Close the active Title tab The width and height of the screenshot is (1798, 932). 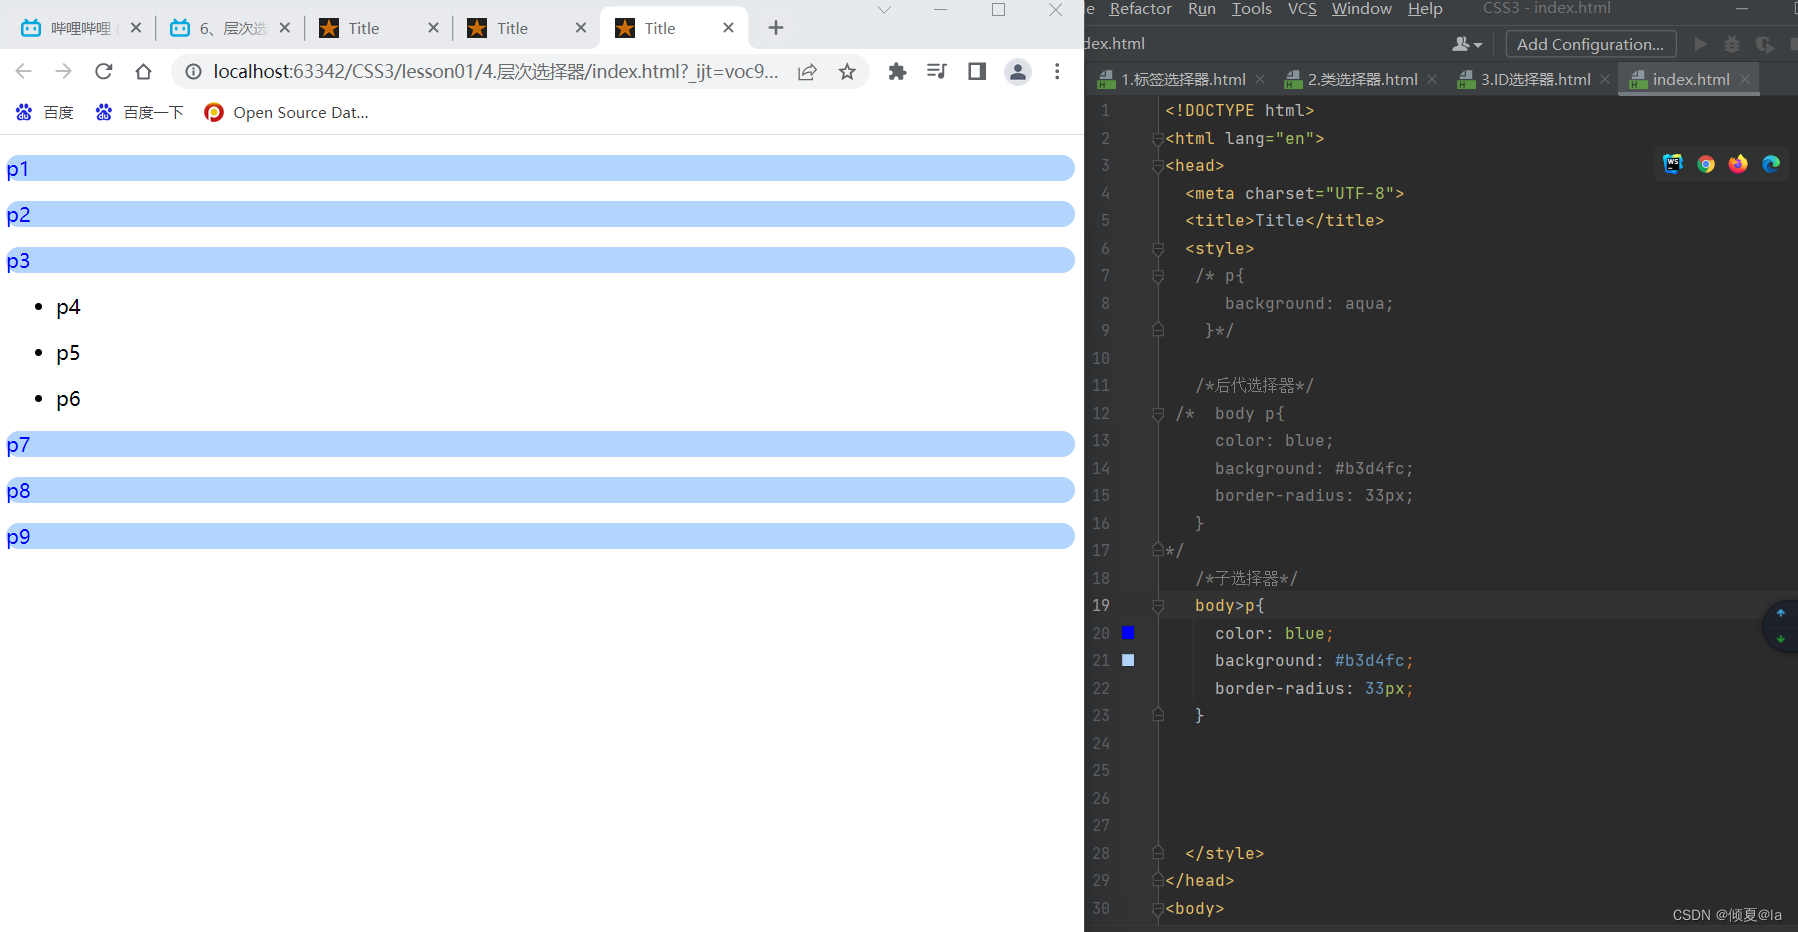click(728, 28)
